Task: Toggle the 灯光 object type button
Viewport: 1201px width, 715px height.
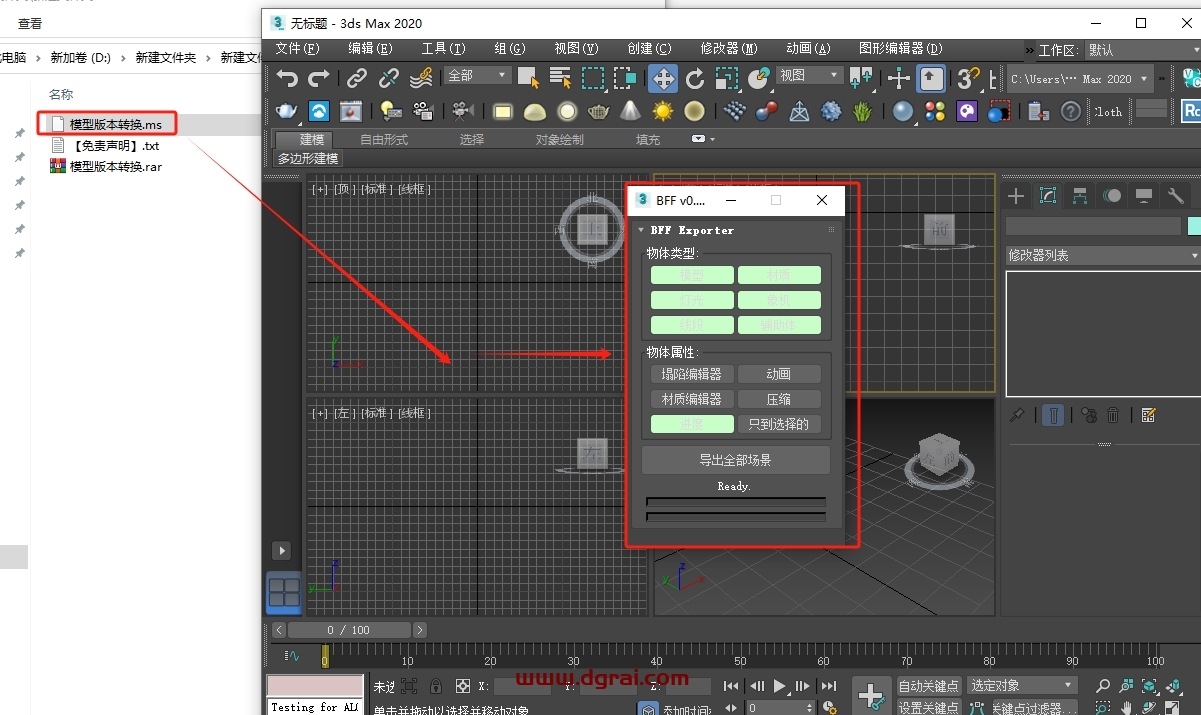Action: tap(692, 300)
